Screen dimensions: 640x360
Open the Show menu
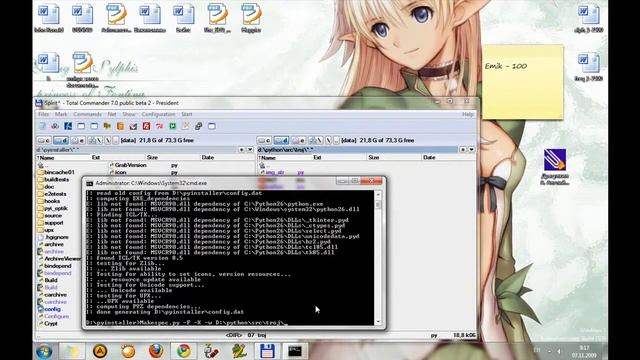pyautogui.click(x=129, y=114)
